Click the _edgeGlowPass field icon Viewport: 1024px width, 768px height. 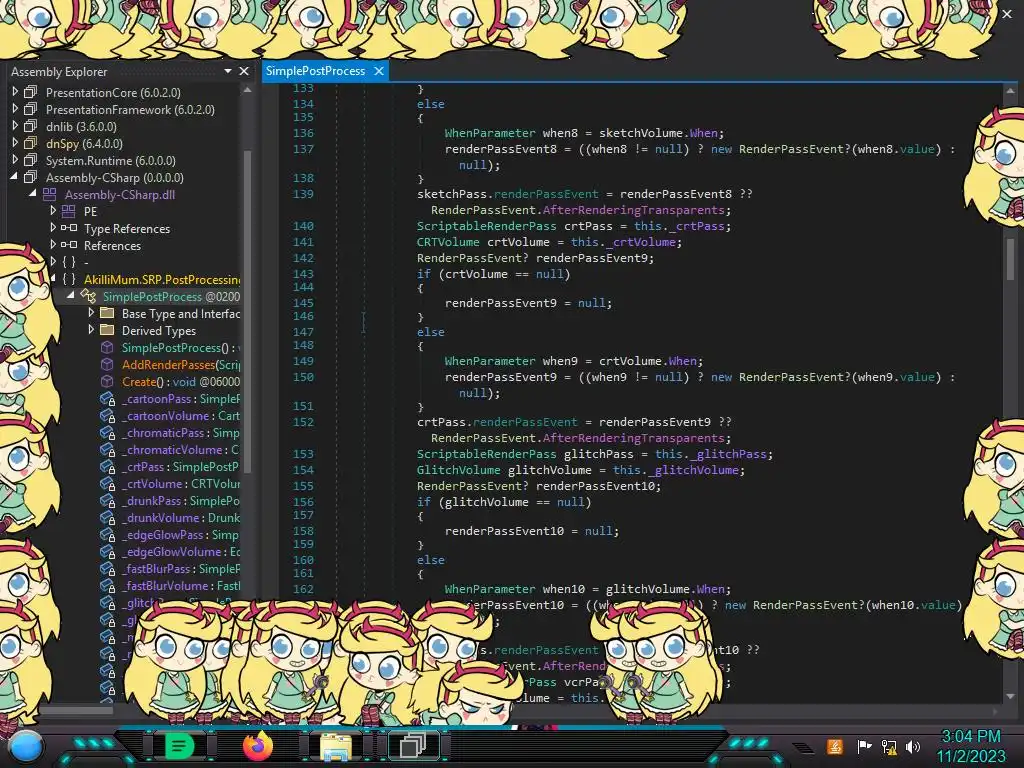(x=107, y=534)
